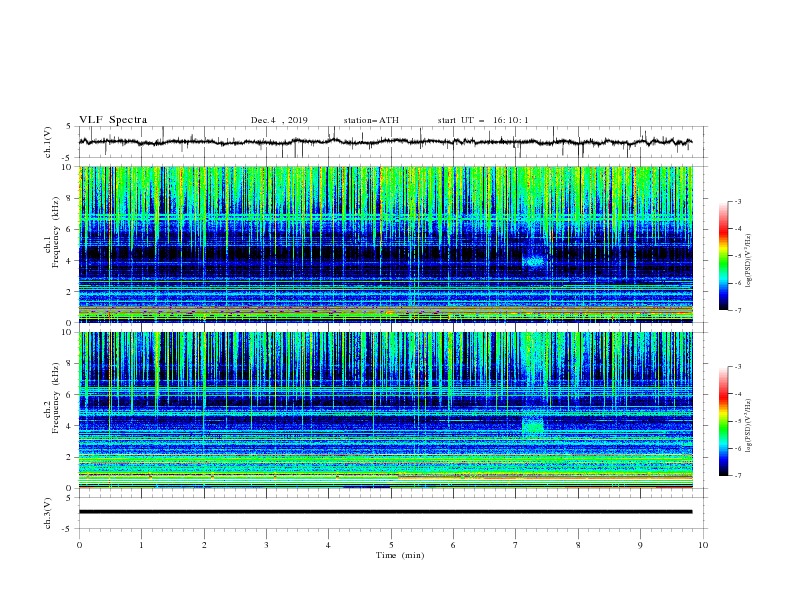This screenshot has height=612, width=792.
Task: Click the "station=ATH" header label
Action: coord(371,120)
